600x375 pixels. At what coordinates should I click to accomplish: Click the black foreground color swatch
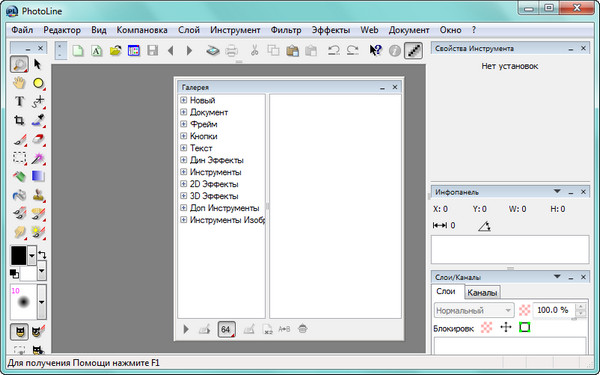point(18,256)
